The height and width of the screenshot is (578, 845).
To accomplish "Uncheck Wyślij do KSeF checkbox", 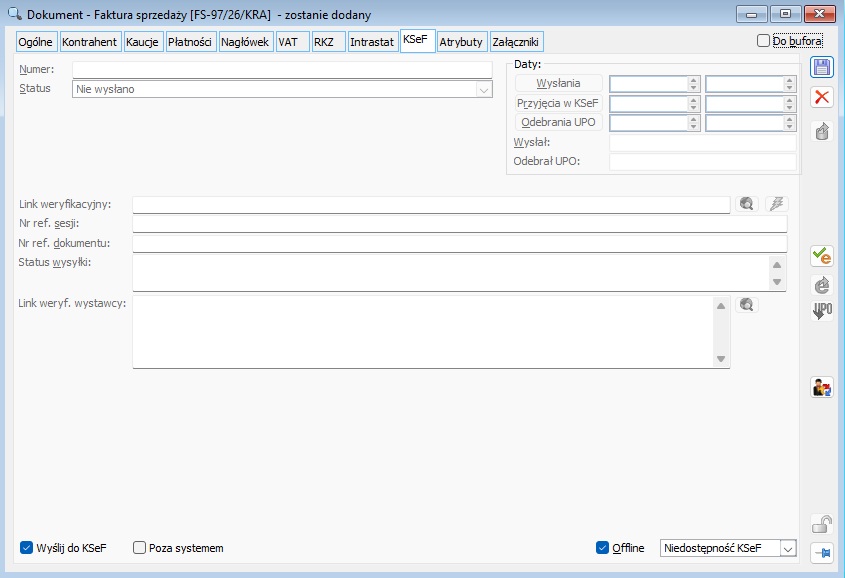I will (26, 548).
